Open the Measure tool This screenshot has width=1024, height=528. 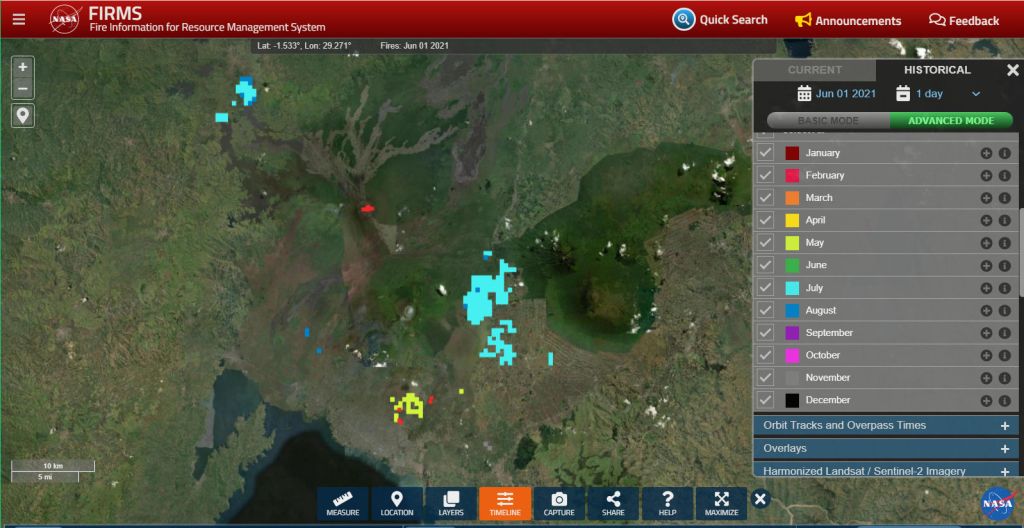[x=342, y=503]
